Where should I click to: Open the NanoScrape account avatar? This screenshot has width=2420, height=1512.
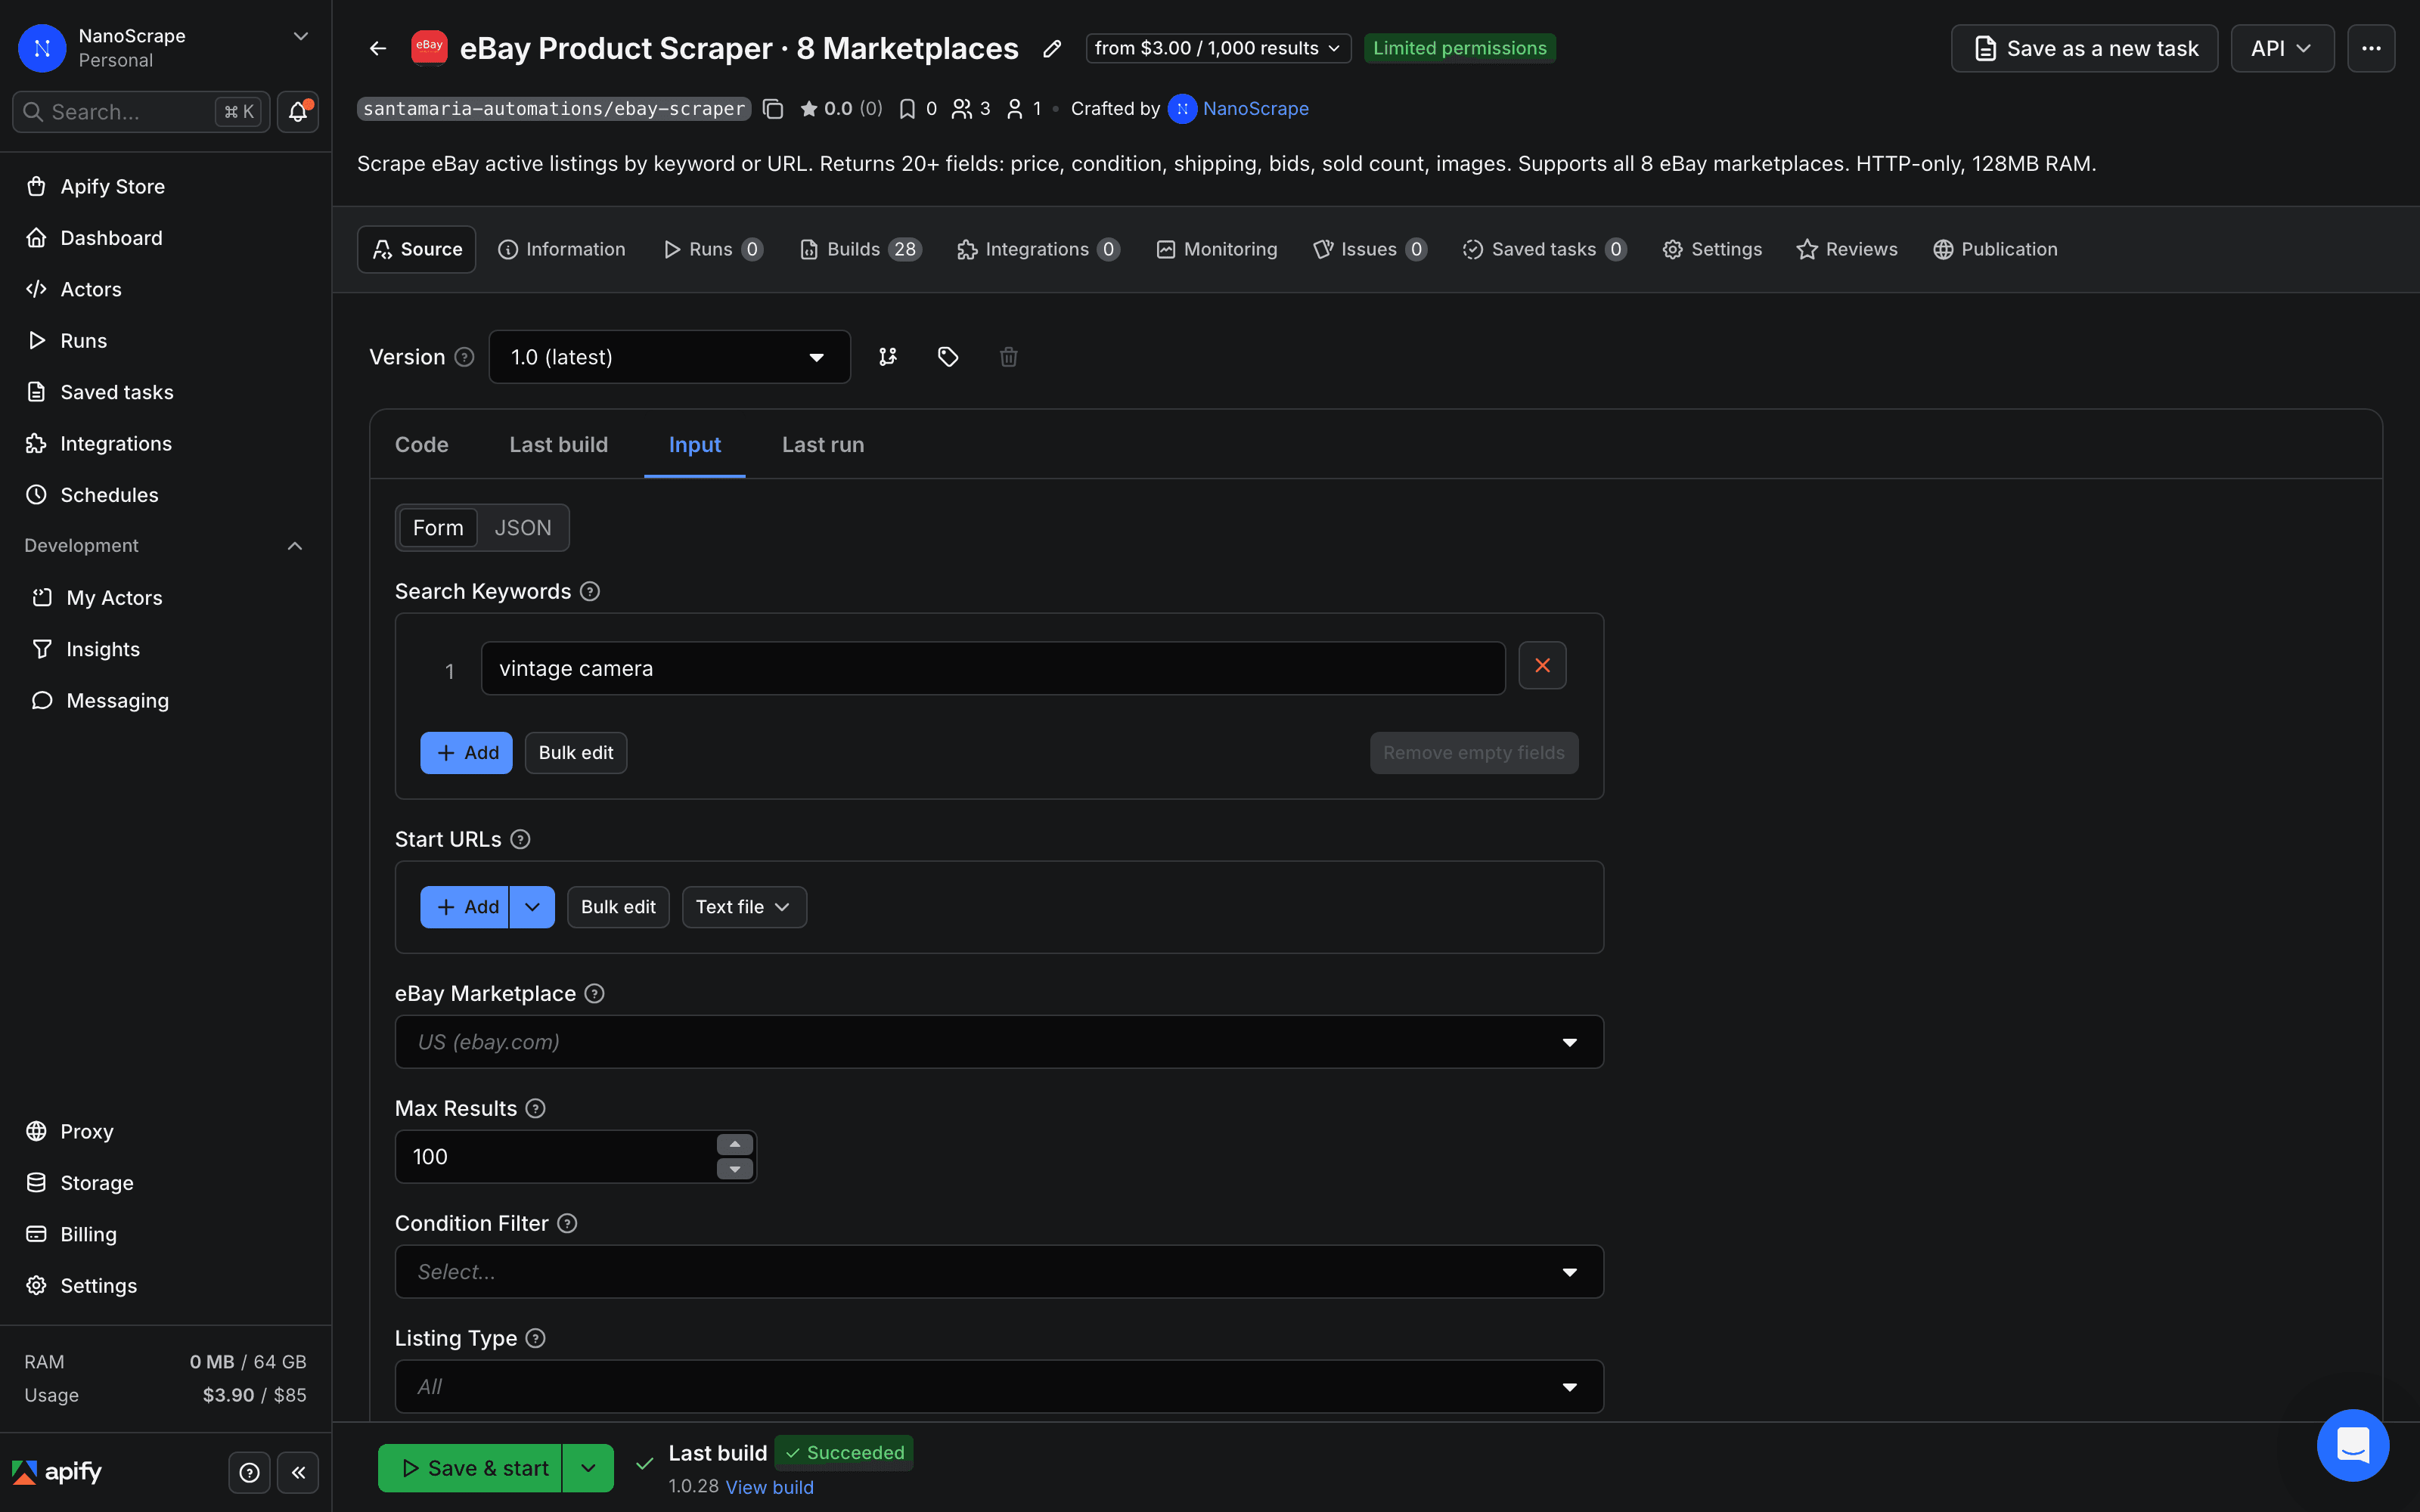pyautogui.click(x=42, y=48)
